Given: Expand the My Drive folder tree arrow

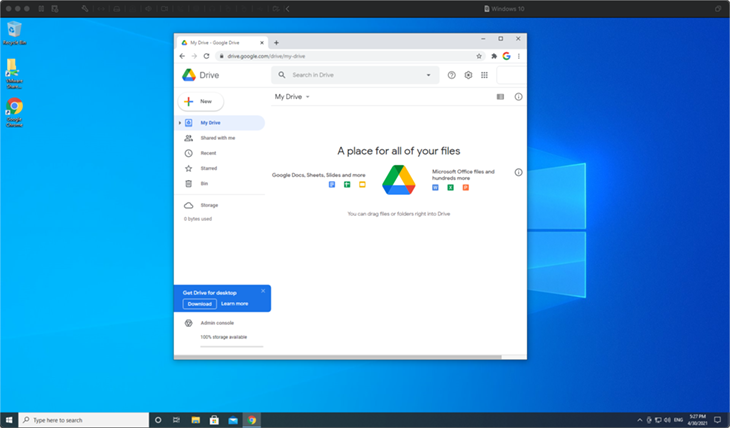Looking at the screenshot, I should [179, 123].
